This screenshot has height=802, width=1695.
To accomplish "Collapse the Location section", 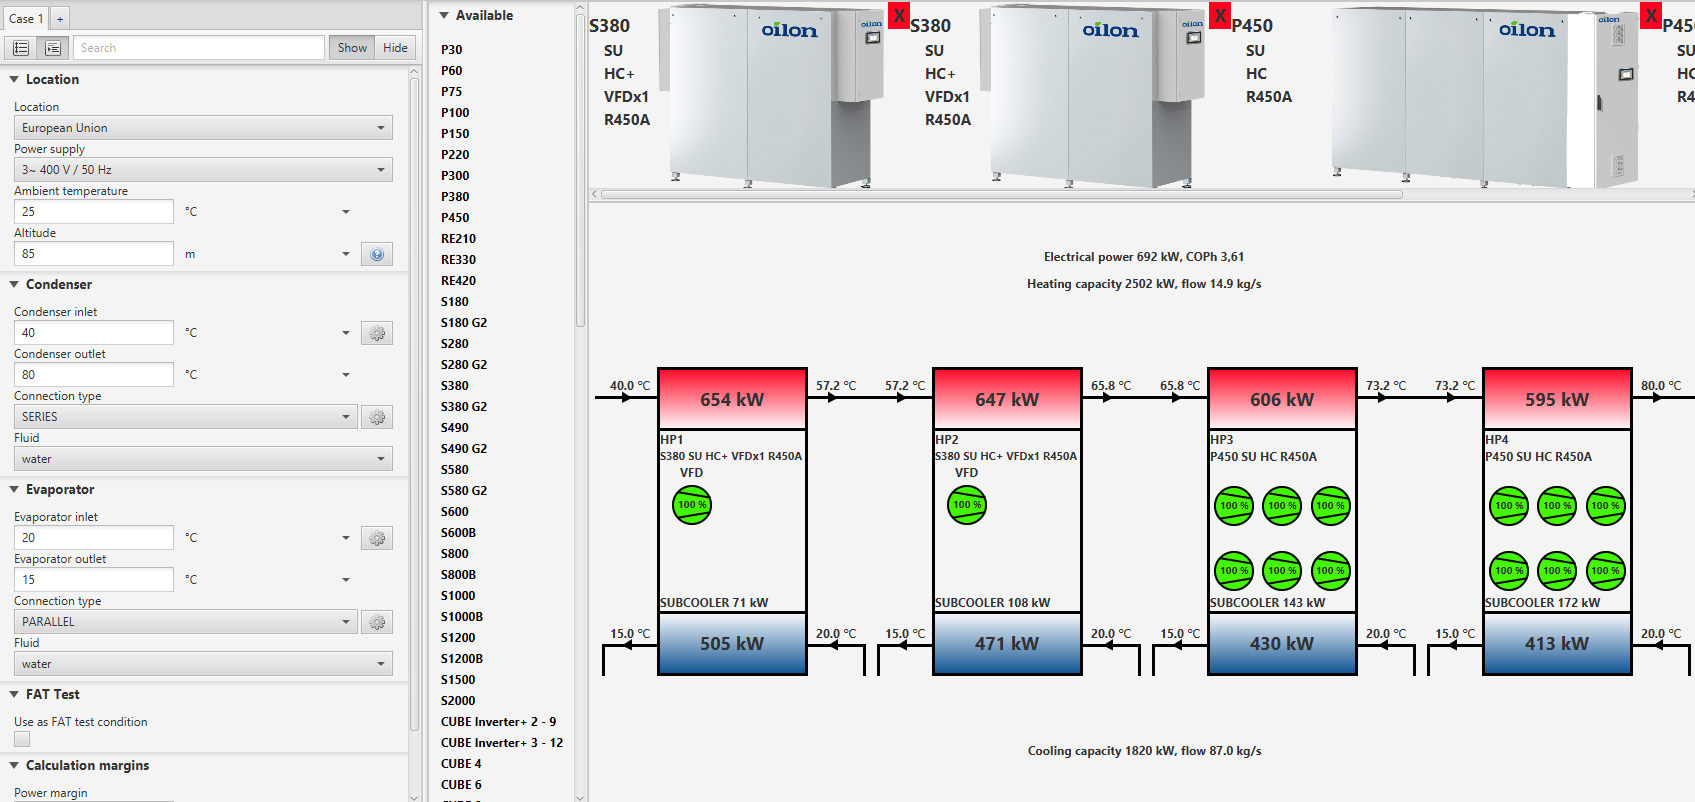I will [14, 79].
